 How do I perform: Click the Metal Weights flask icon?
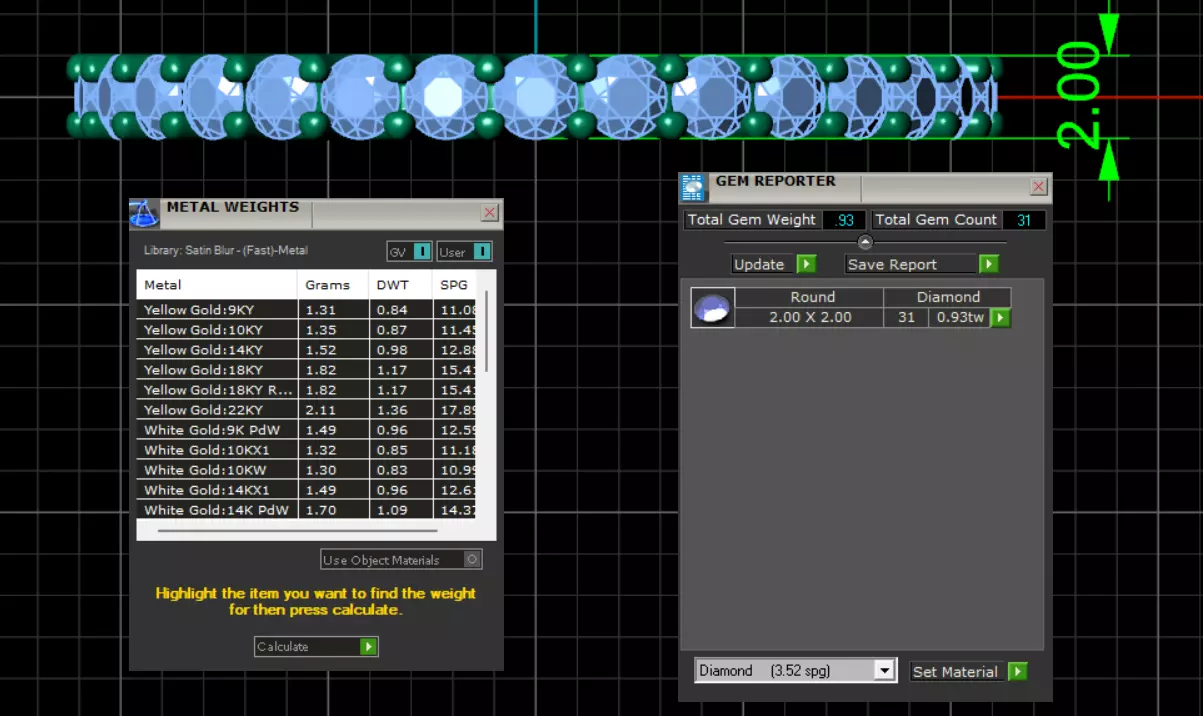(x=144, y=214)
